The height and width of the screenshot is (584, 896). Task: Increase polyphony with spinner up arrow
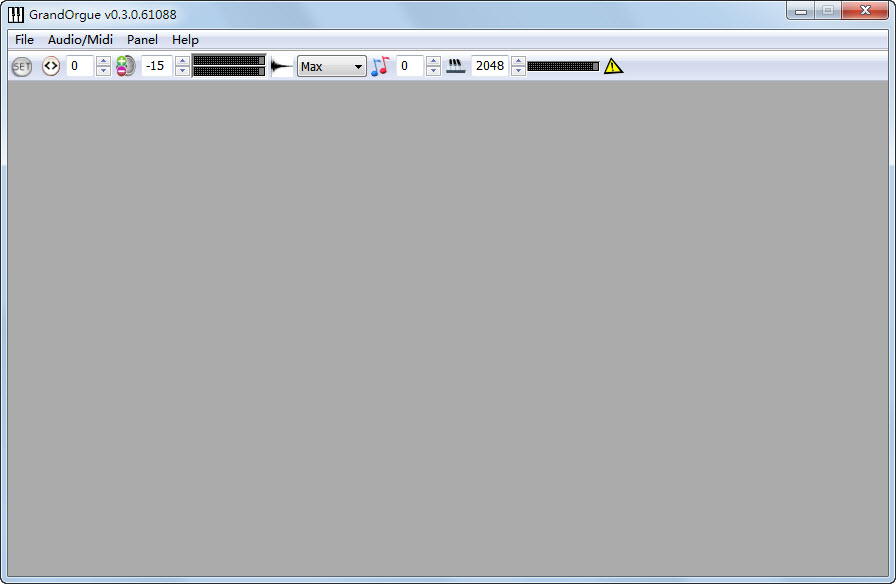(518, 61)
